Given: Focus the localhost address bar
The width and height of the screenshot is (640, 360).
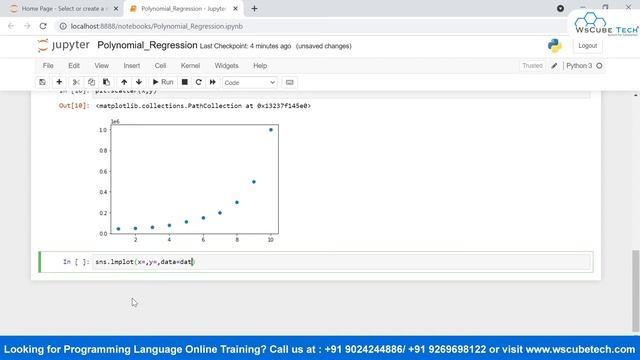Looking at the screenshot, I should click(157, 26).
